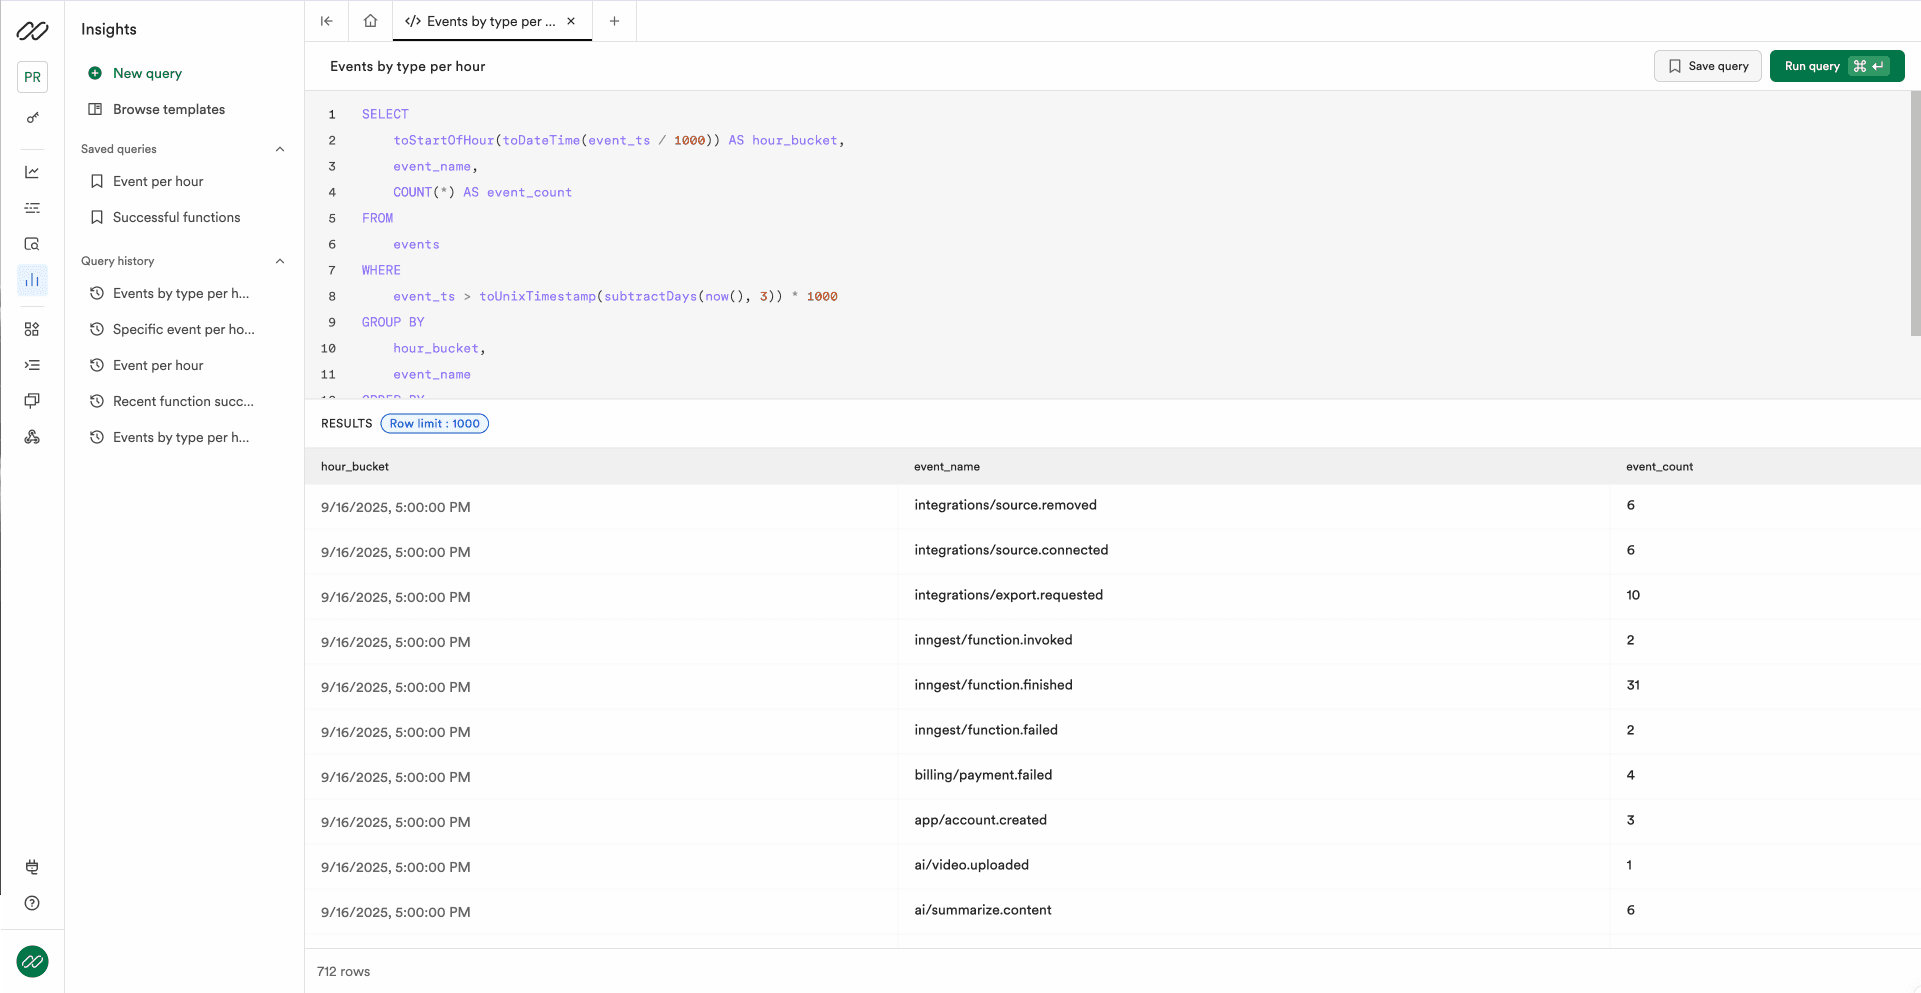Open the PR environment avatar button
This screenshot has width=1921, height=993.
32,77
